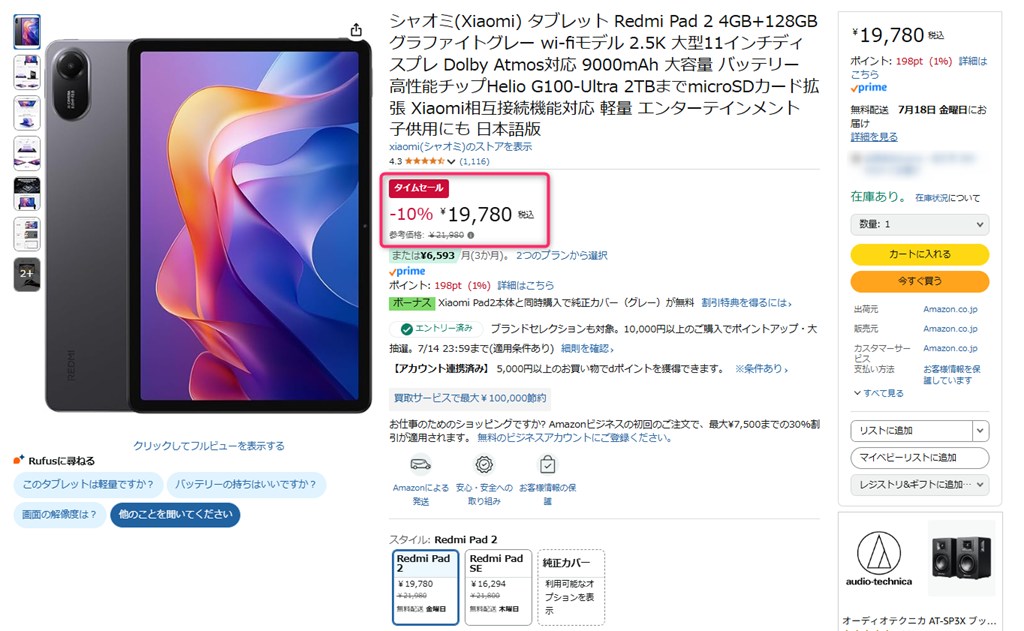Image resolution: width=1024 pixels, height=631 pixels.
Task: Select the Redmi Pad SE style option
Action: click(x=498, y=587)
